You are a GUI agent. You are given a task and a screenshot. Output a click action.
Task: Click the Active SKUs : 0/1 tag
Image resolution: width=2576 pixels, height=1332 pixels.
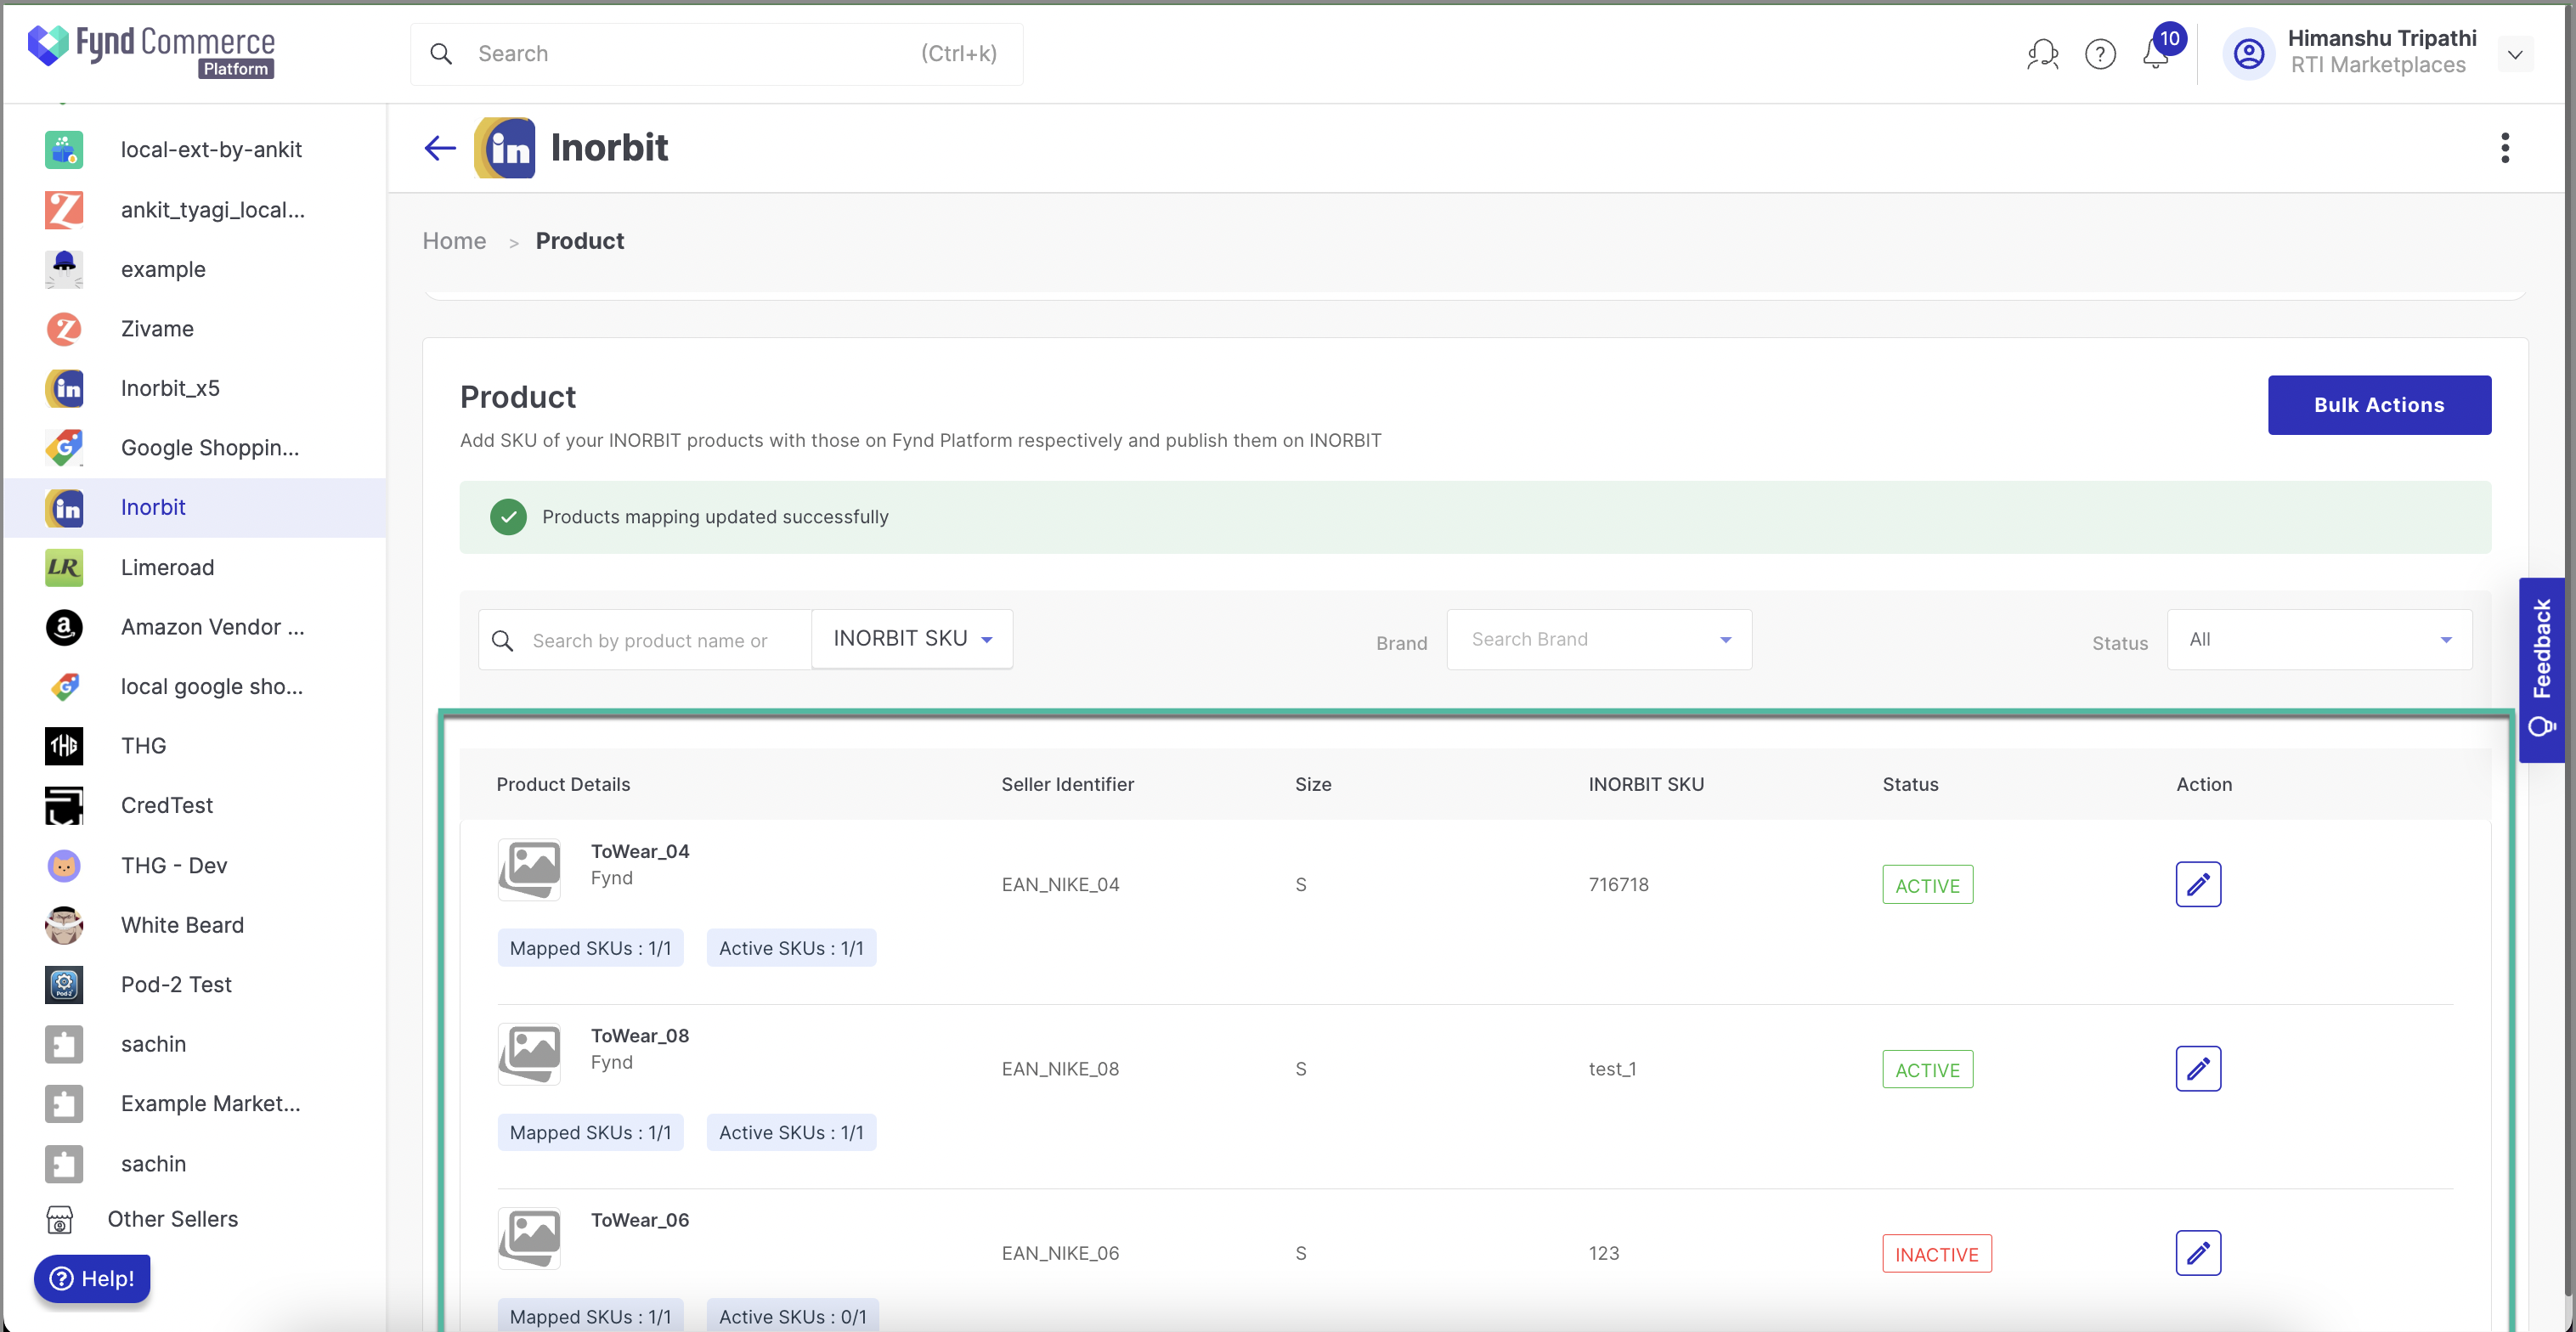click(x=792, y=1317)
